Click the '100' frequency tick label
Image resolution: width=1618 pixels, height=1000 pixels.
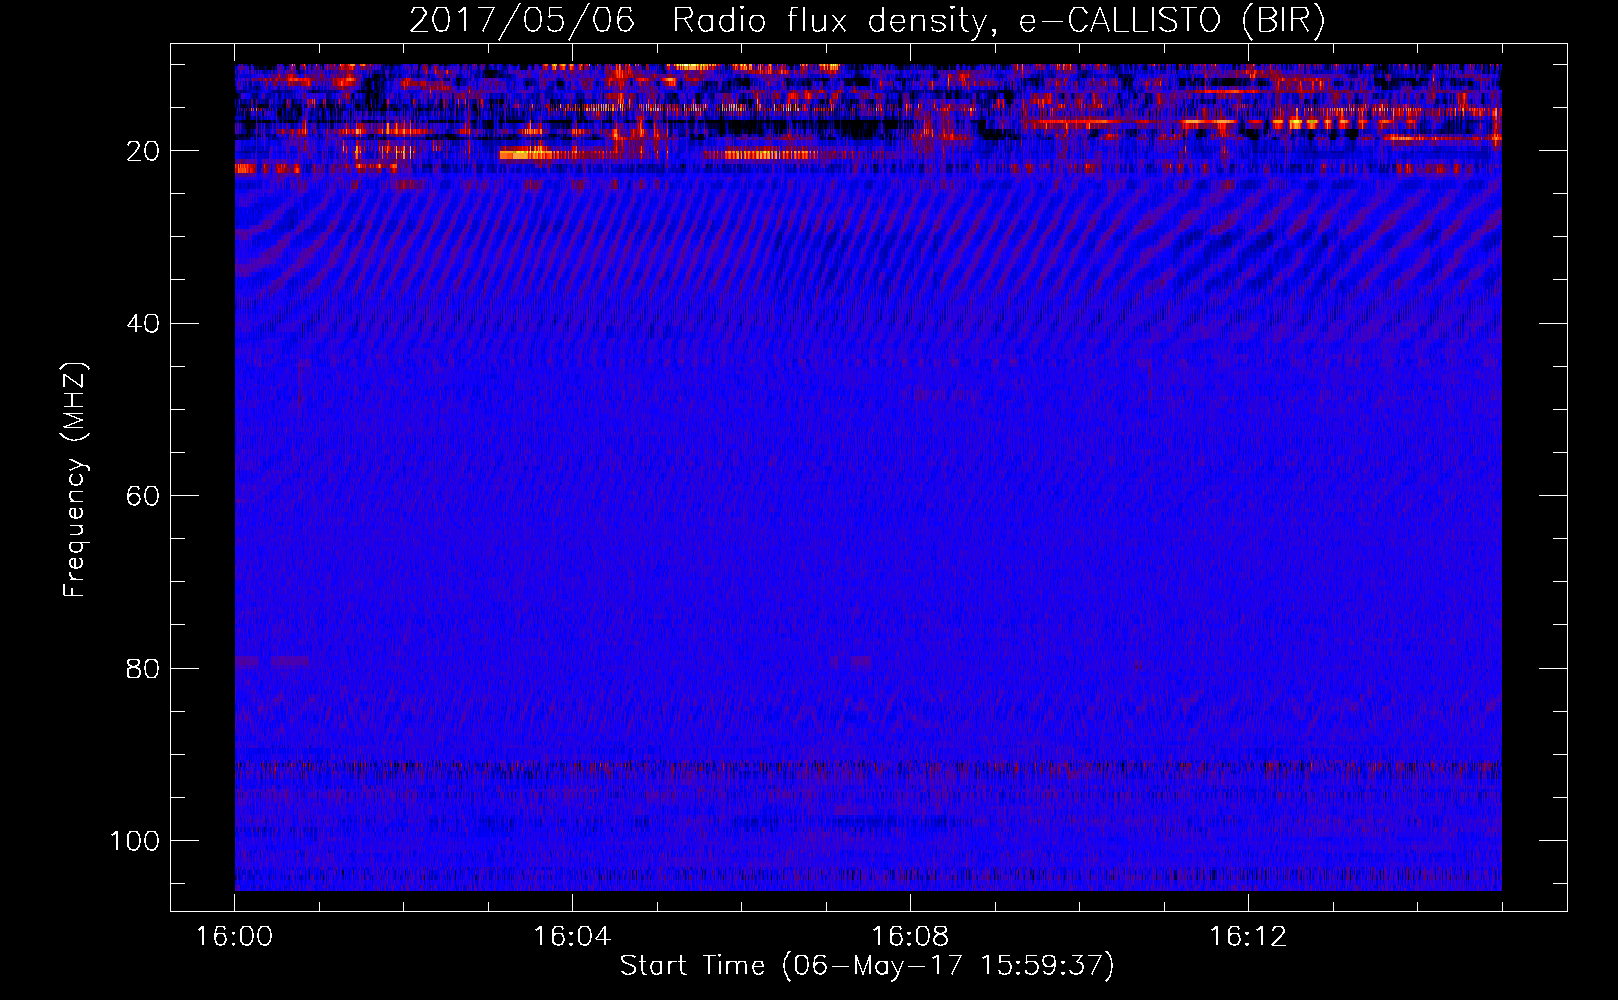click(135, 841)
